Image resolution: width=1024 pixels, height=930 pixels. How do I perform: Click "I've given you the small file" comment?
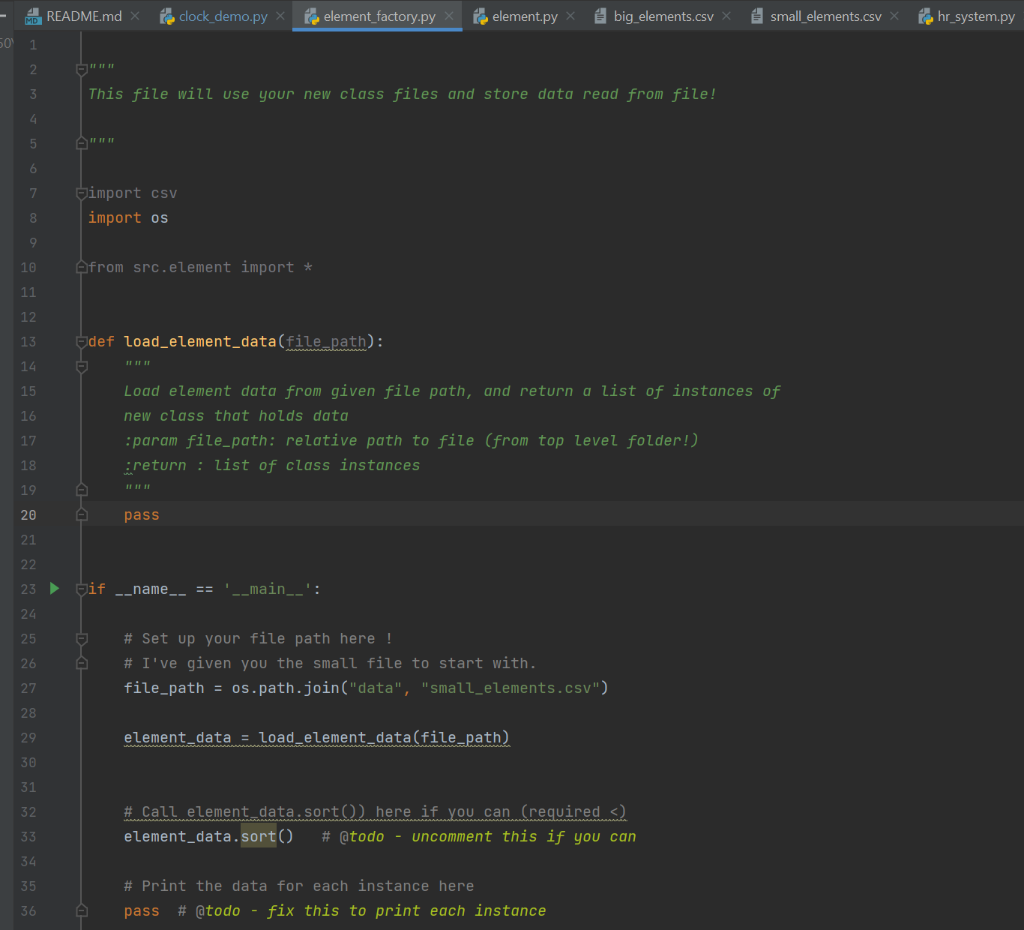pyautogui.click(x=330, y=664)
